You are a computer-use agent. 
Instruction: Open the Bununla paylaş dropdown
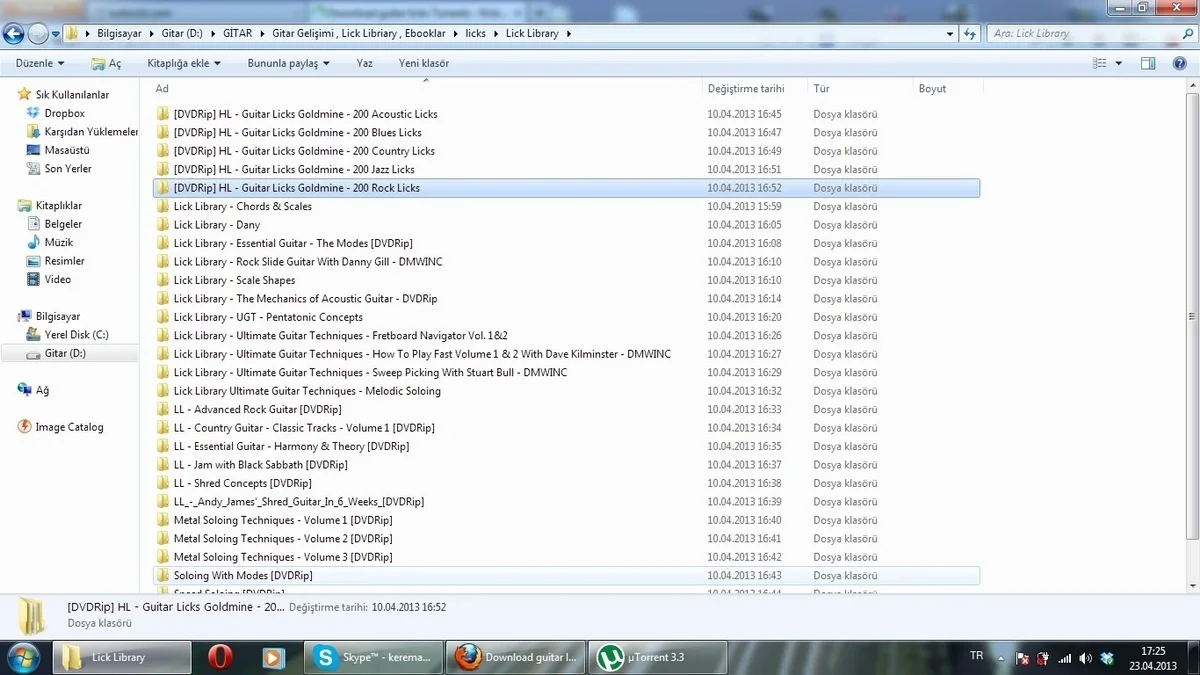point(288,63)
